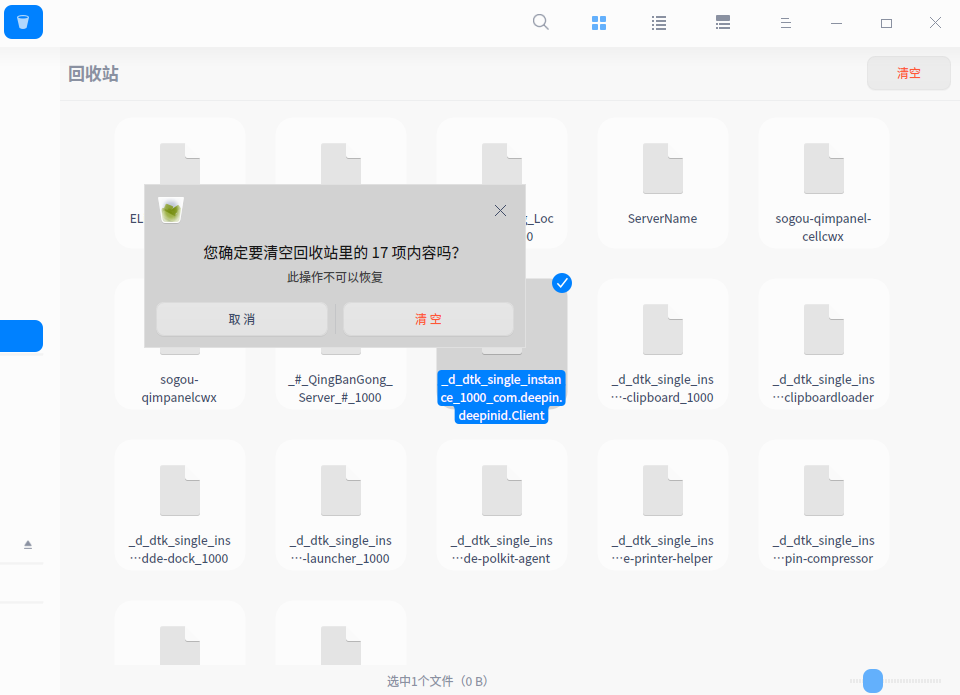960x695 pixels.
Task: Click the search magnifier icon
Action: (x=540, y=22)
